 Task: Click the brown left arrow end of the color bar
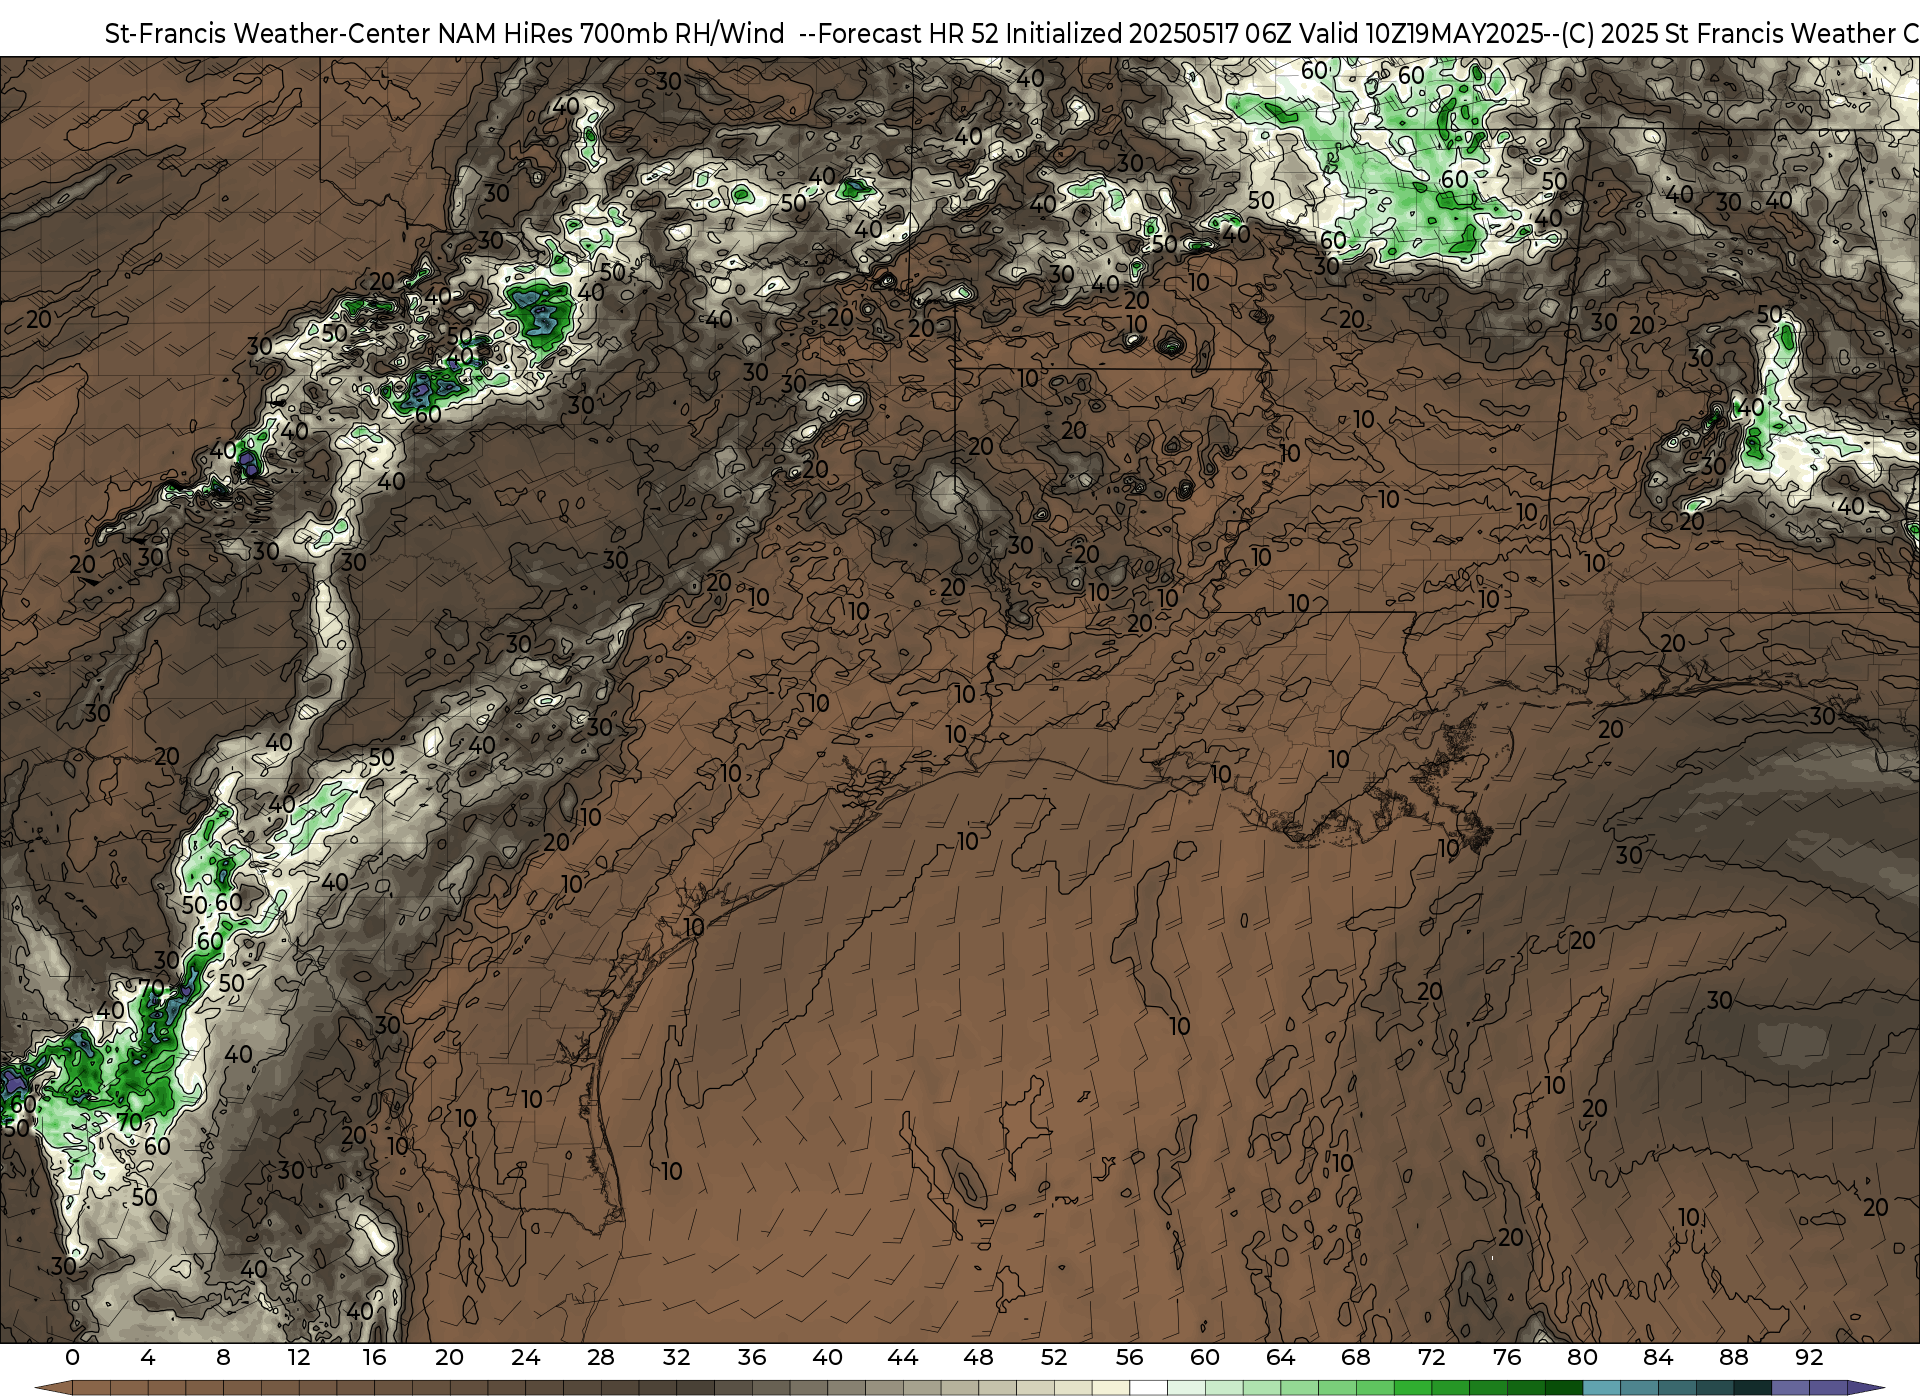click(53, 1388)
